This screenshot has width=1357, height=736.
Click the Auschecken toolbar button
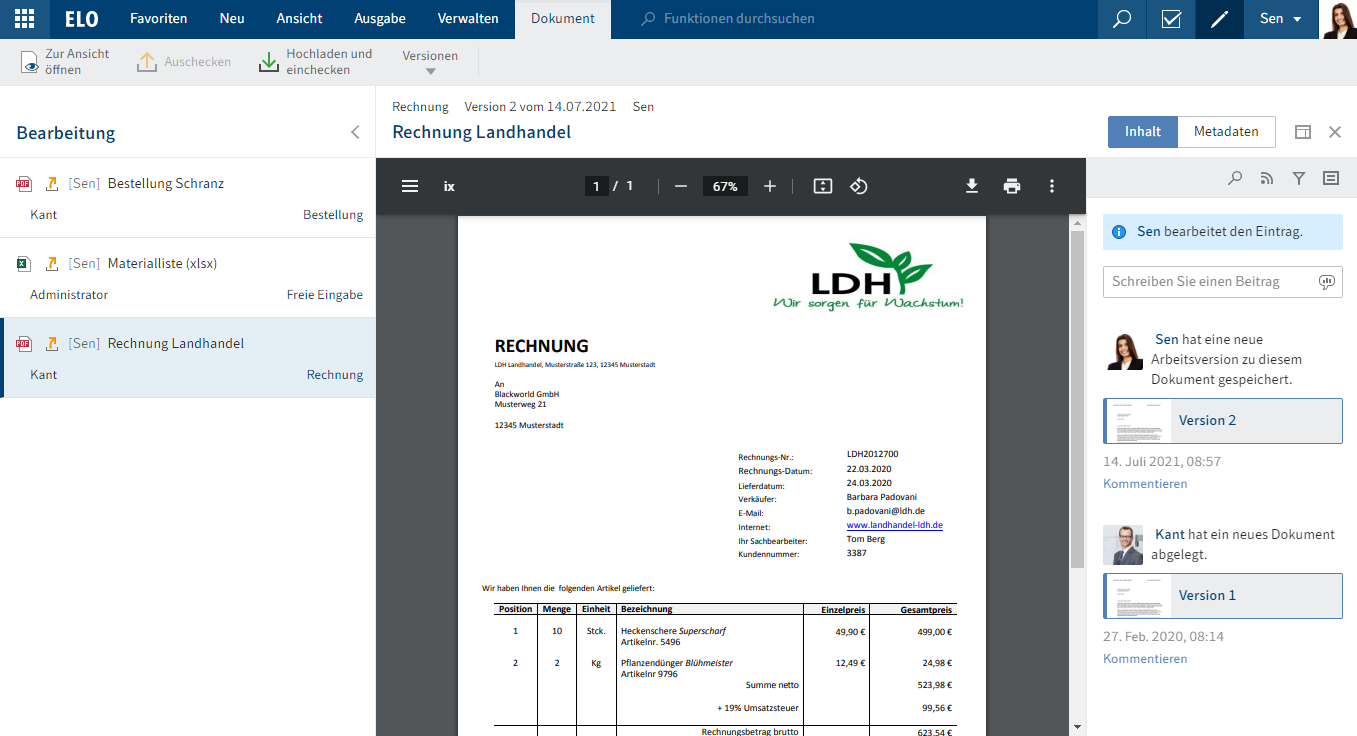tap(184, 62)
